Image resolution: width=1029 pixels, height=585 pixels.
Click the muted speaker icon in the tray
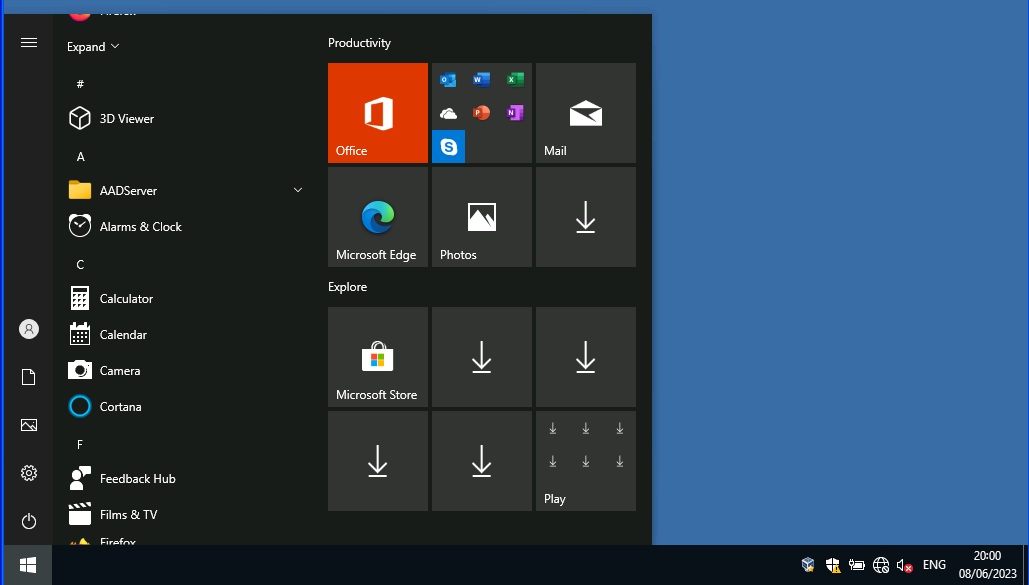(904, 565)
